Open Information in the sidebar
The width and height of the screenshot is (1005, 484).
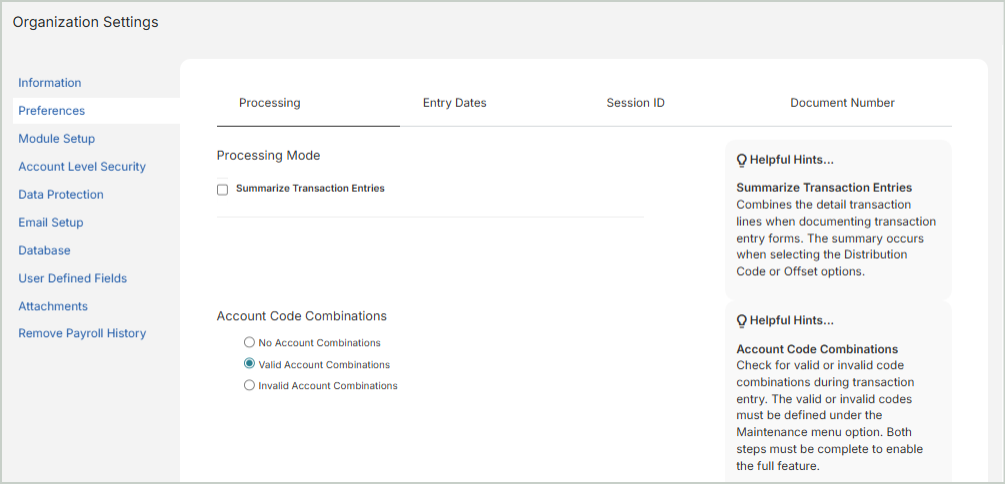coord(50,83)
